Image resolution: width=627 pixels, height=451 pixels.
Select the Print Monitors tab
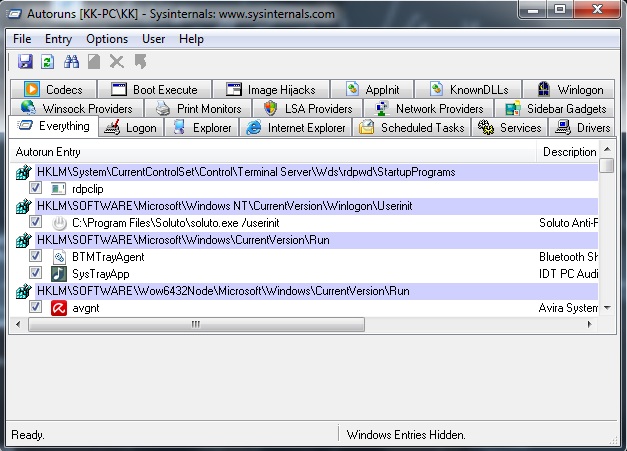(198, 108)
